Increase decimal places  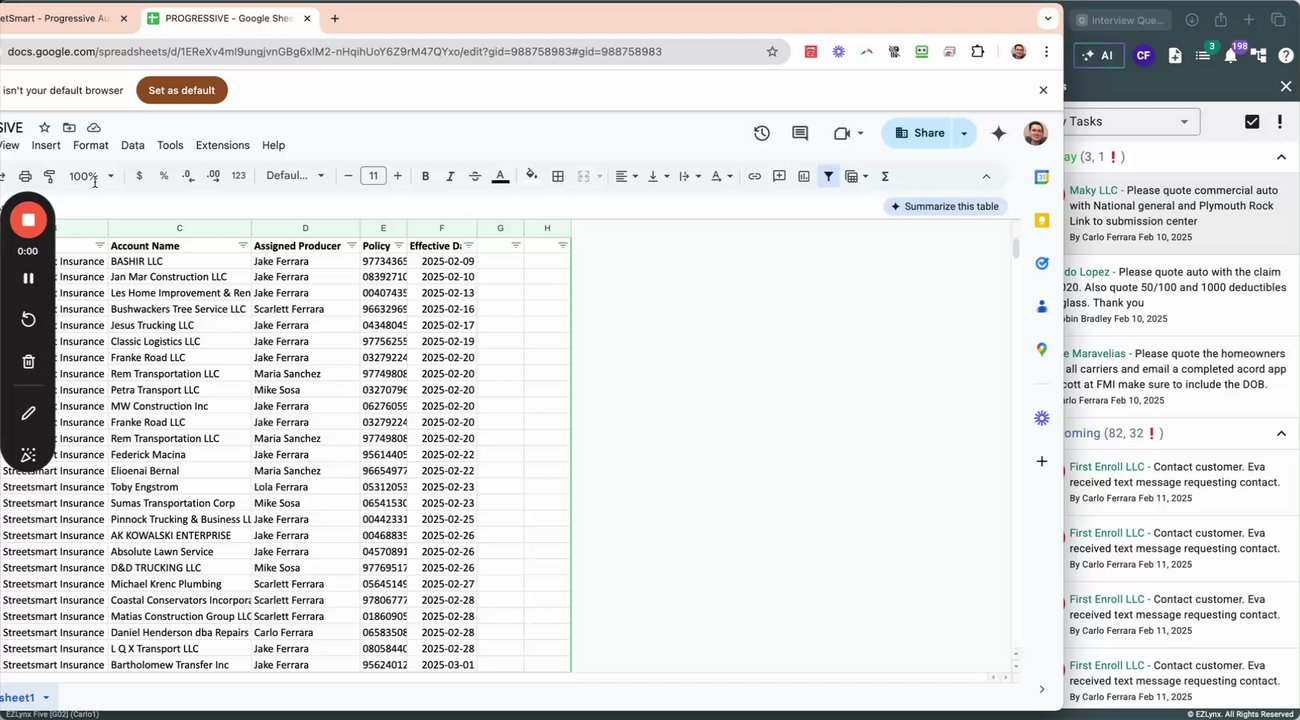tap(213, 176)
